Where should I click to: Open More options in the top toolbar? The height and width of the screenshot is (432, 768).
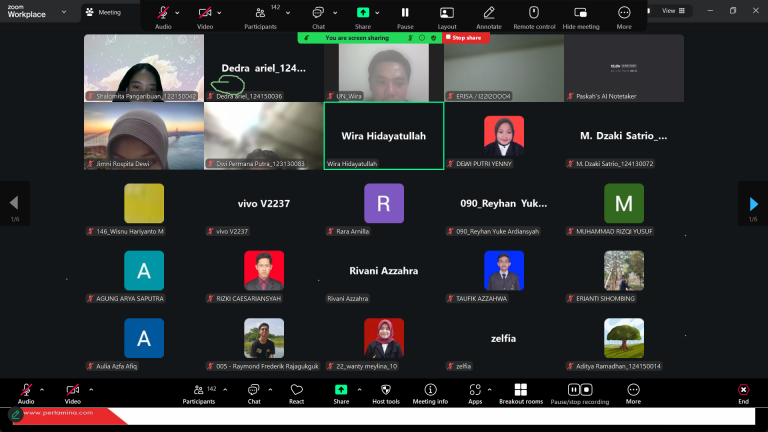(x=624, y=13)
